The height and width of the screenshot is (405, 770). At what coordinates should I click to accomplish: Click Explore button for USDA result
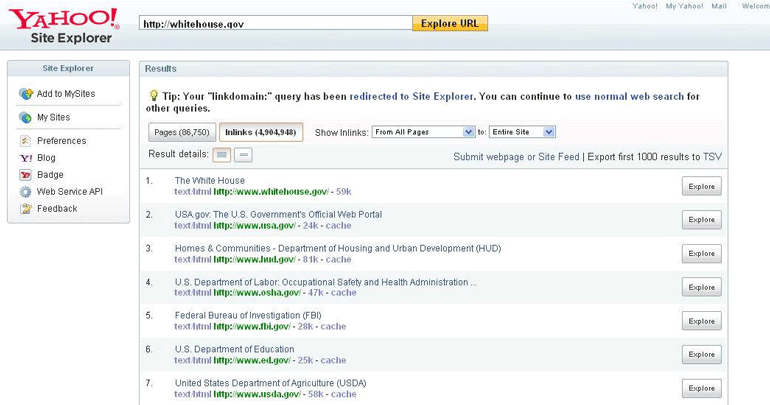point(702,388)
